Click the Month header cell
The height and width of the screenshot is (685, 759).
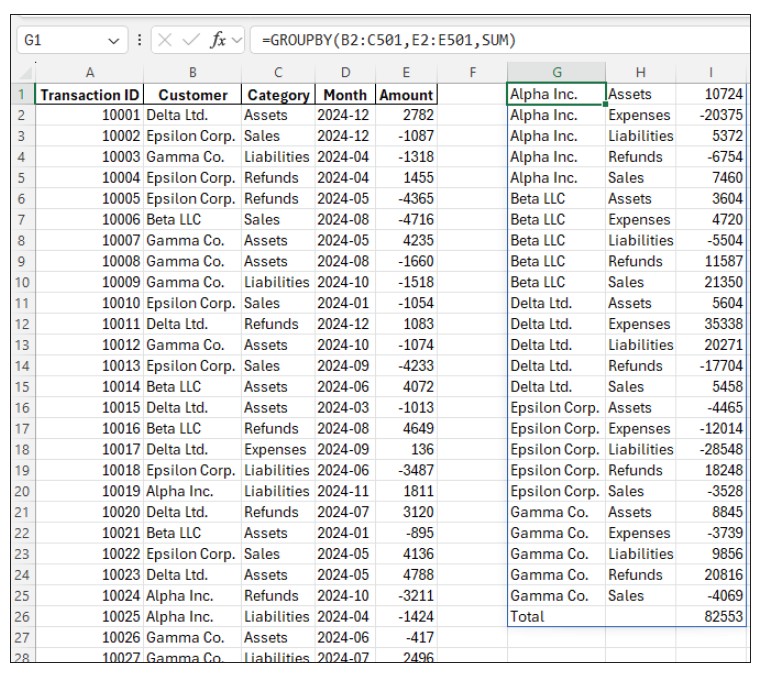(x=345, y=94)
